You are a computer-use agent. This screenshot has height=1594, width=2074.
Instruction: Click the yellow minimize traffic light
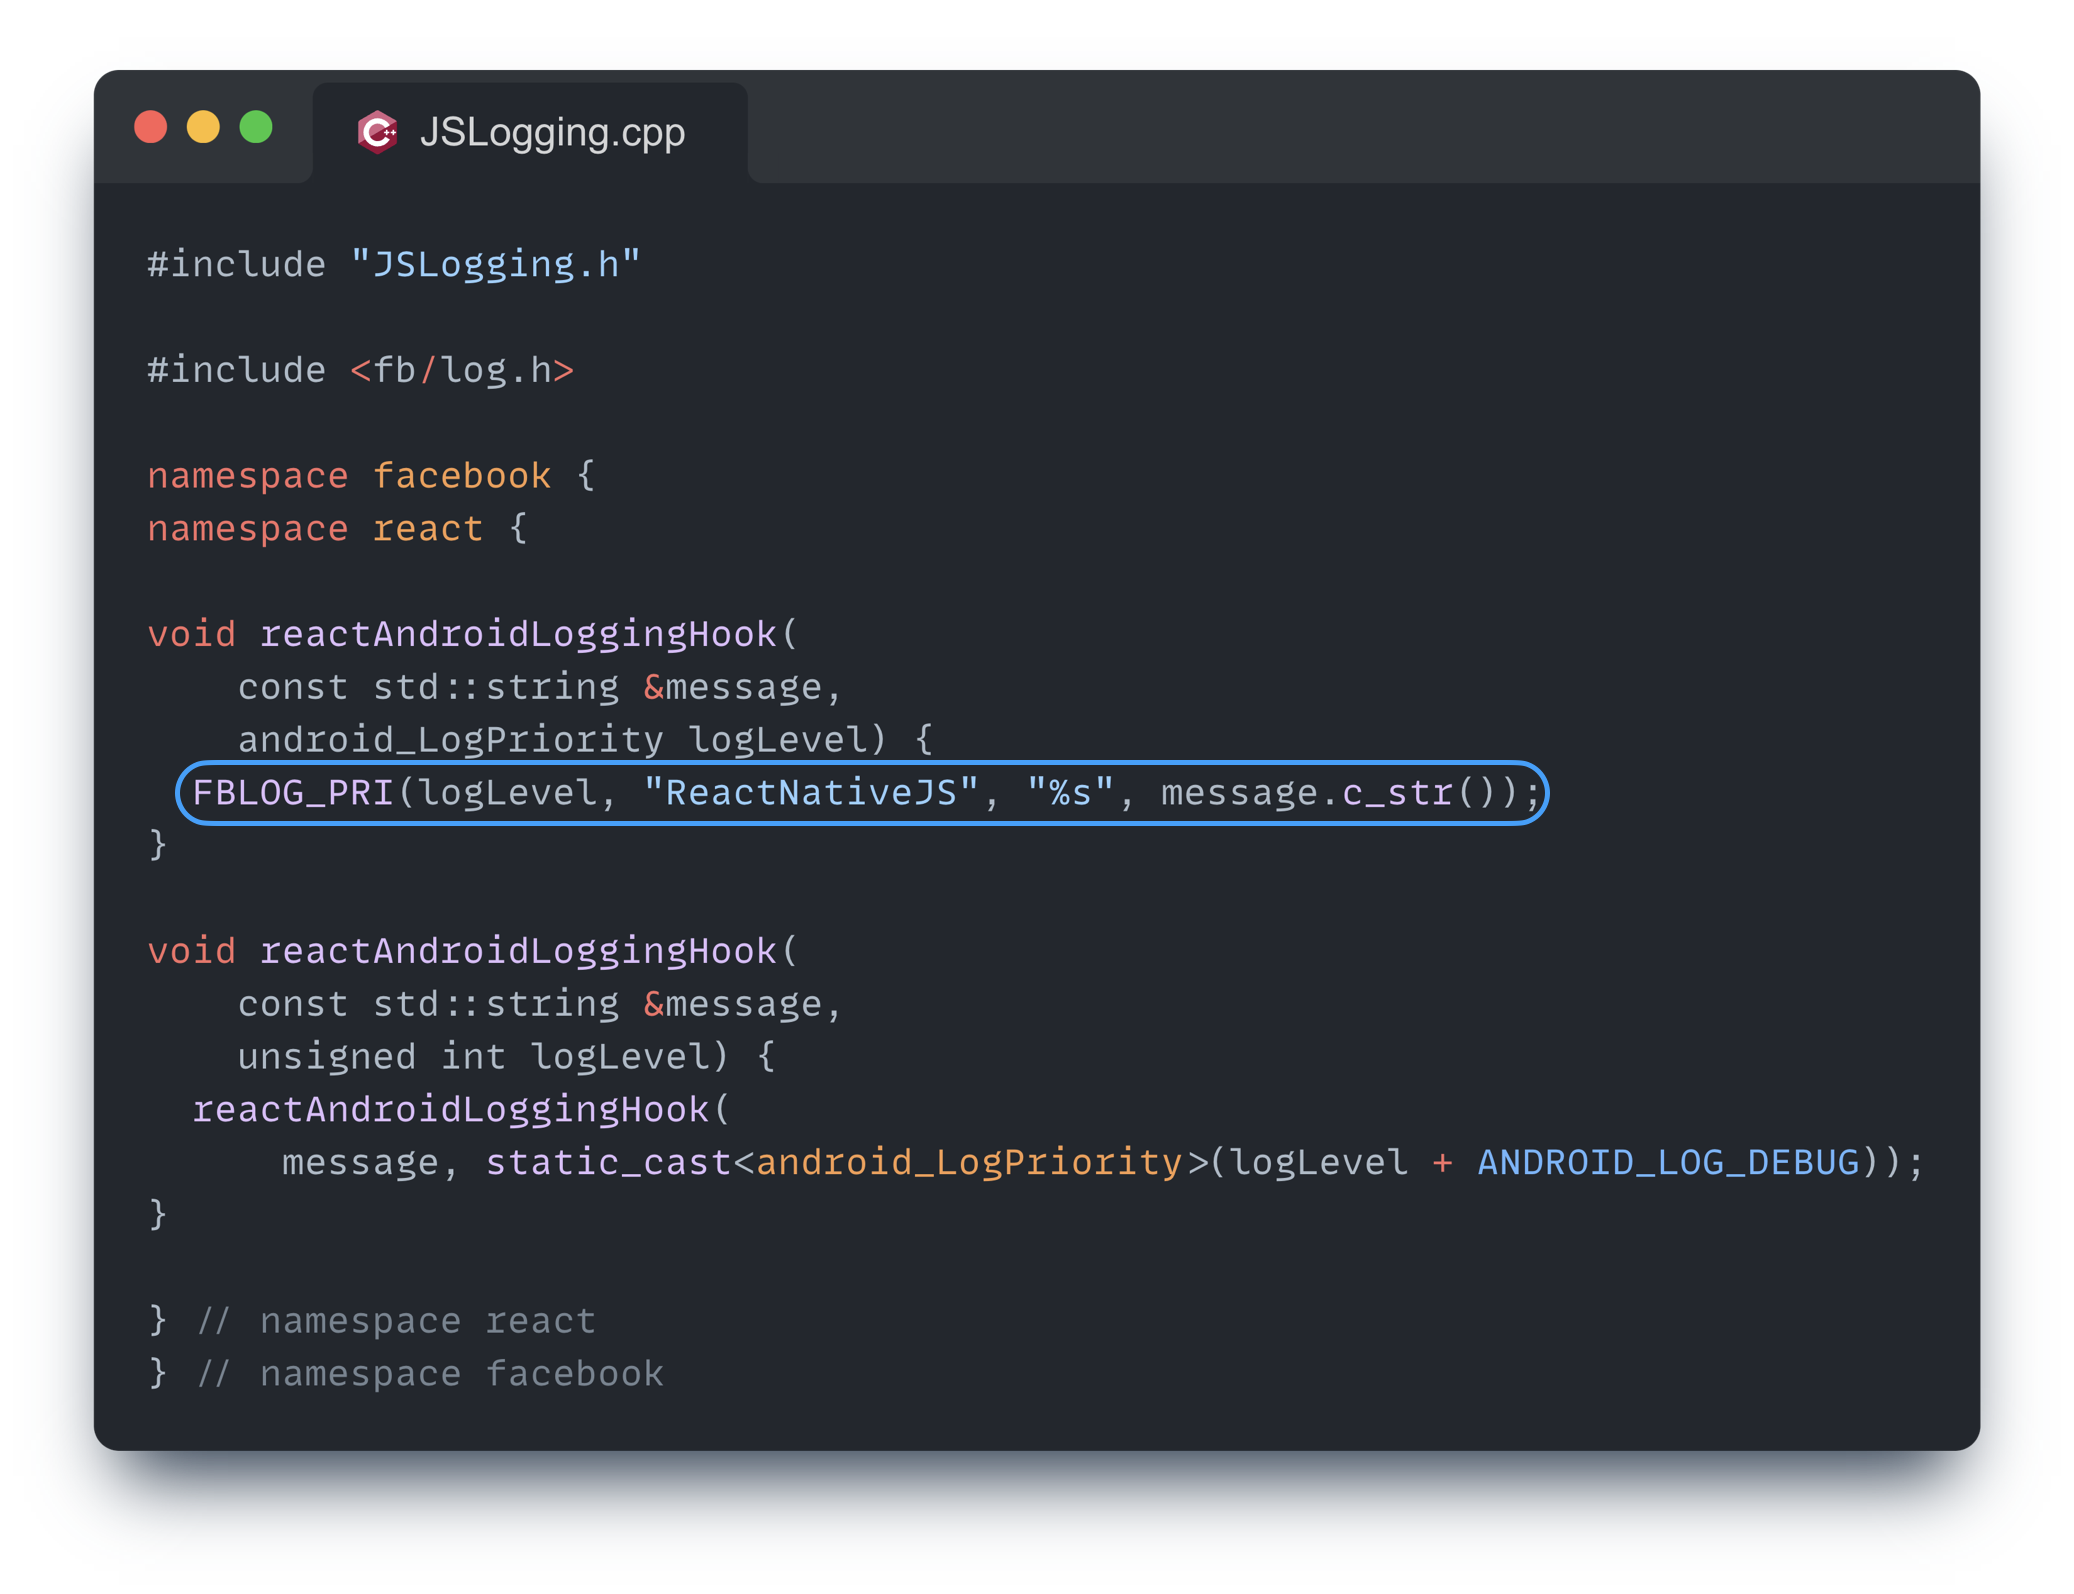click(204, 128)
